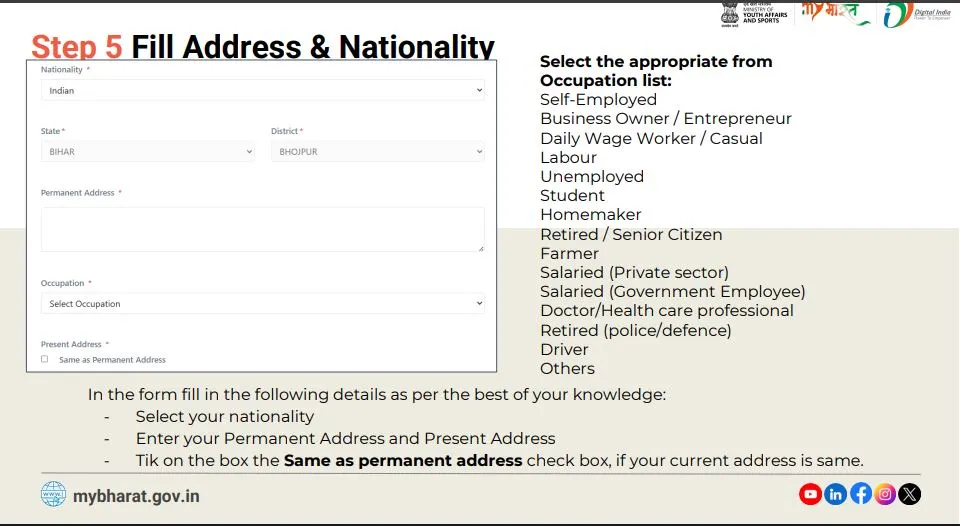Click the Digital India logo
This screenshot has height=526, width=960.
pos(917,14)
